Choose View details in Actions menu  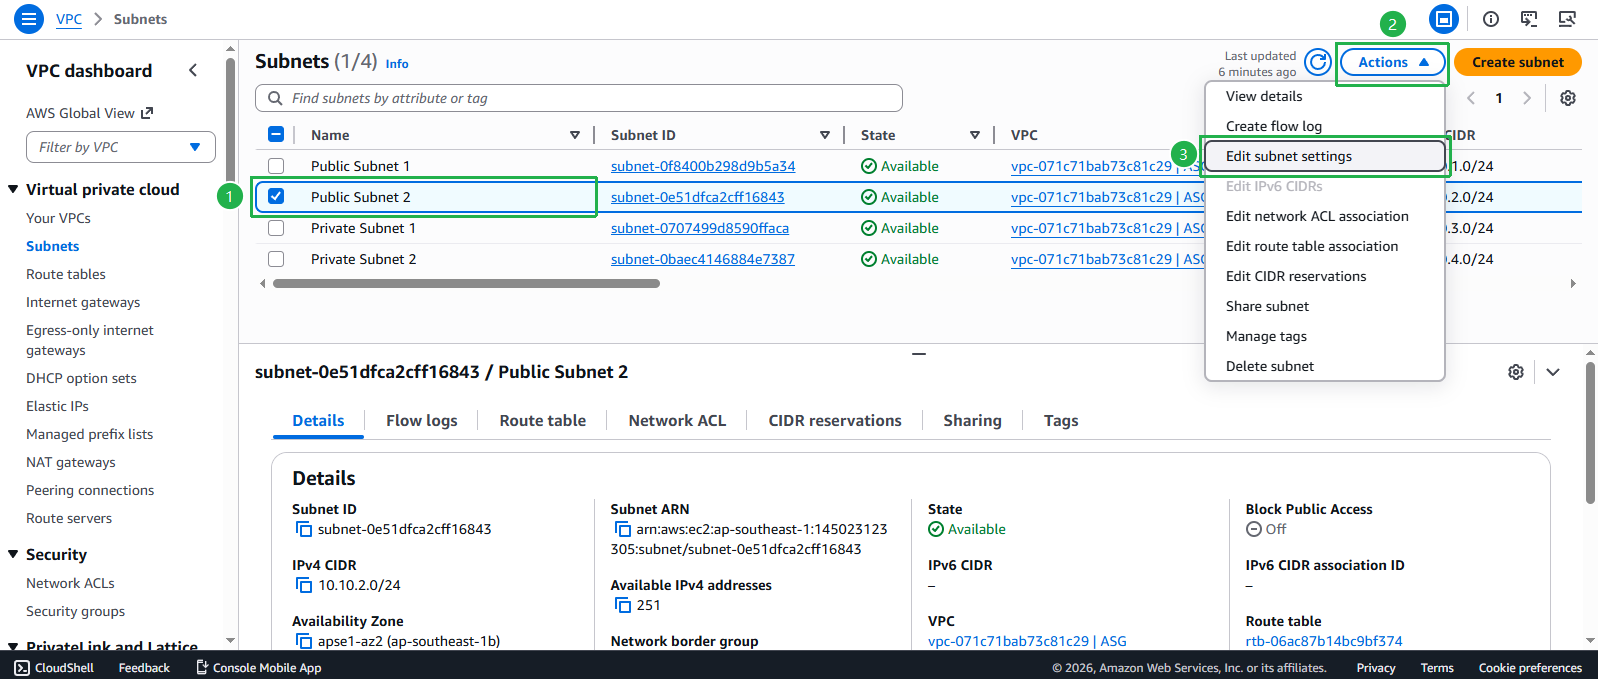1325,96
